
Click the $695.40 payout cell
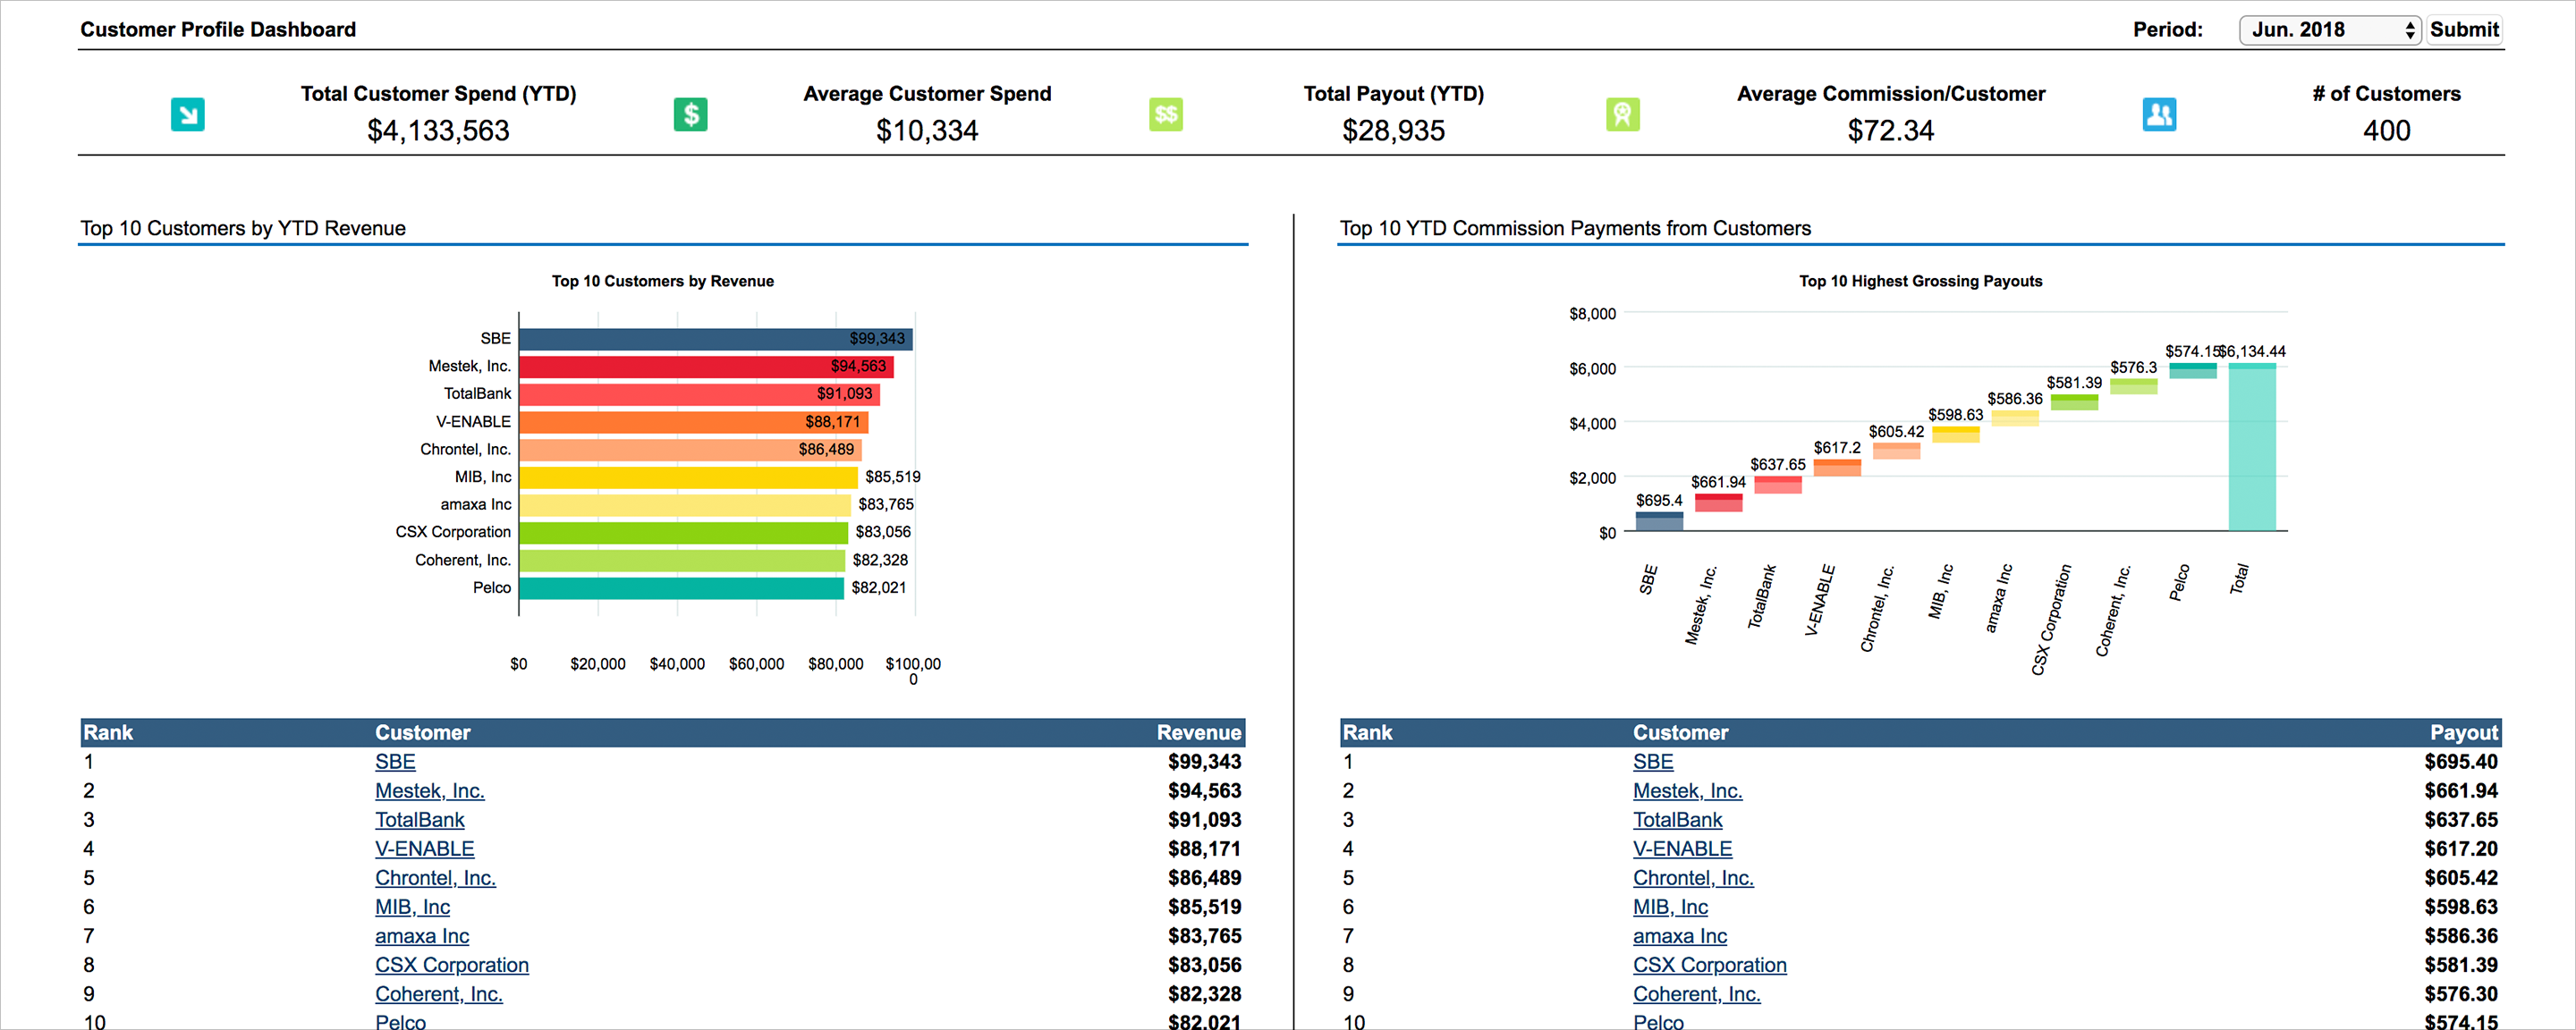[x=2461, y=762]
